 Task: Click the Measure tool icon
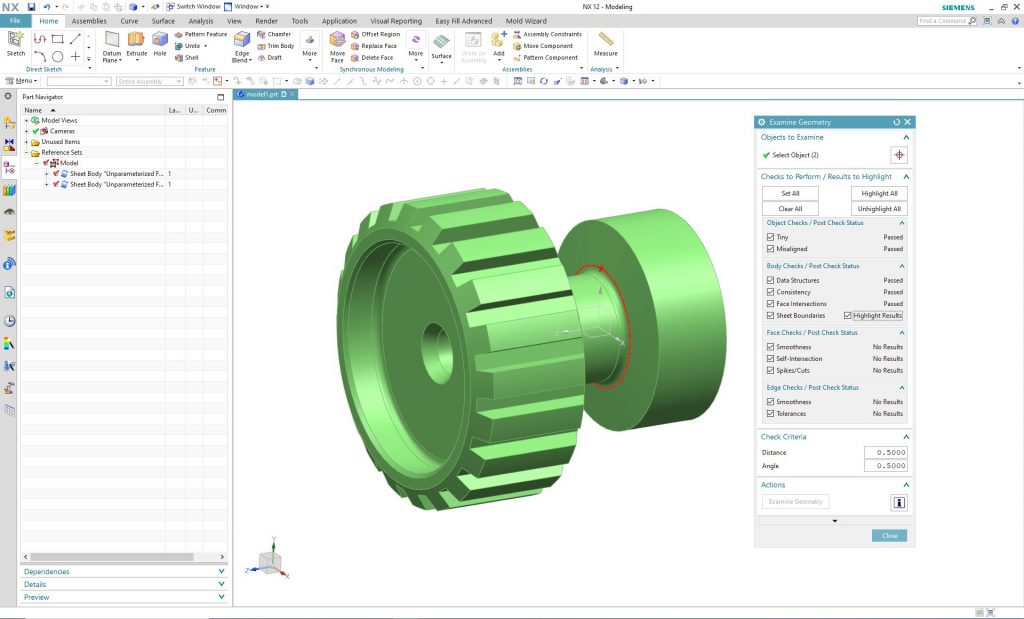pyautogui.click(x=605, y=40)
